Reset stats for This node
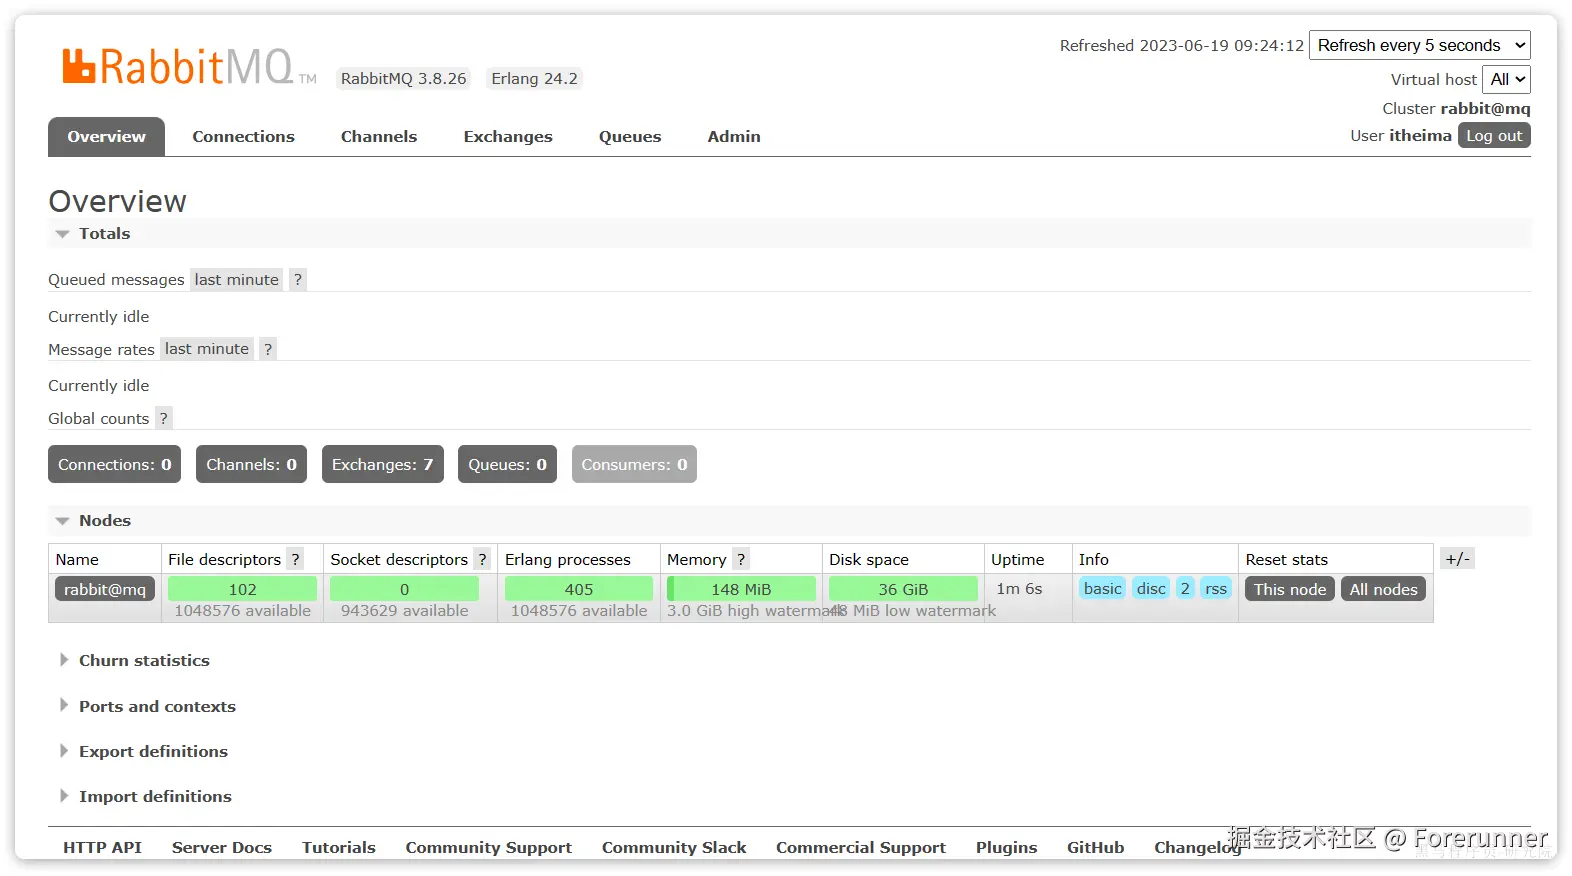 (1290, 589)
